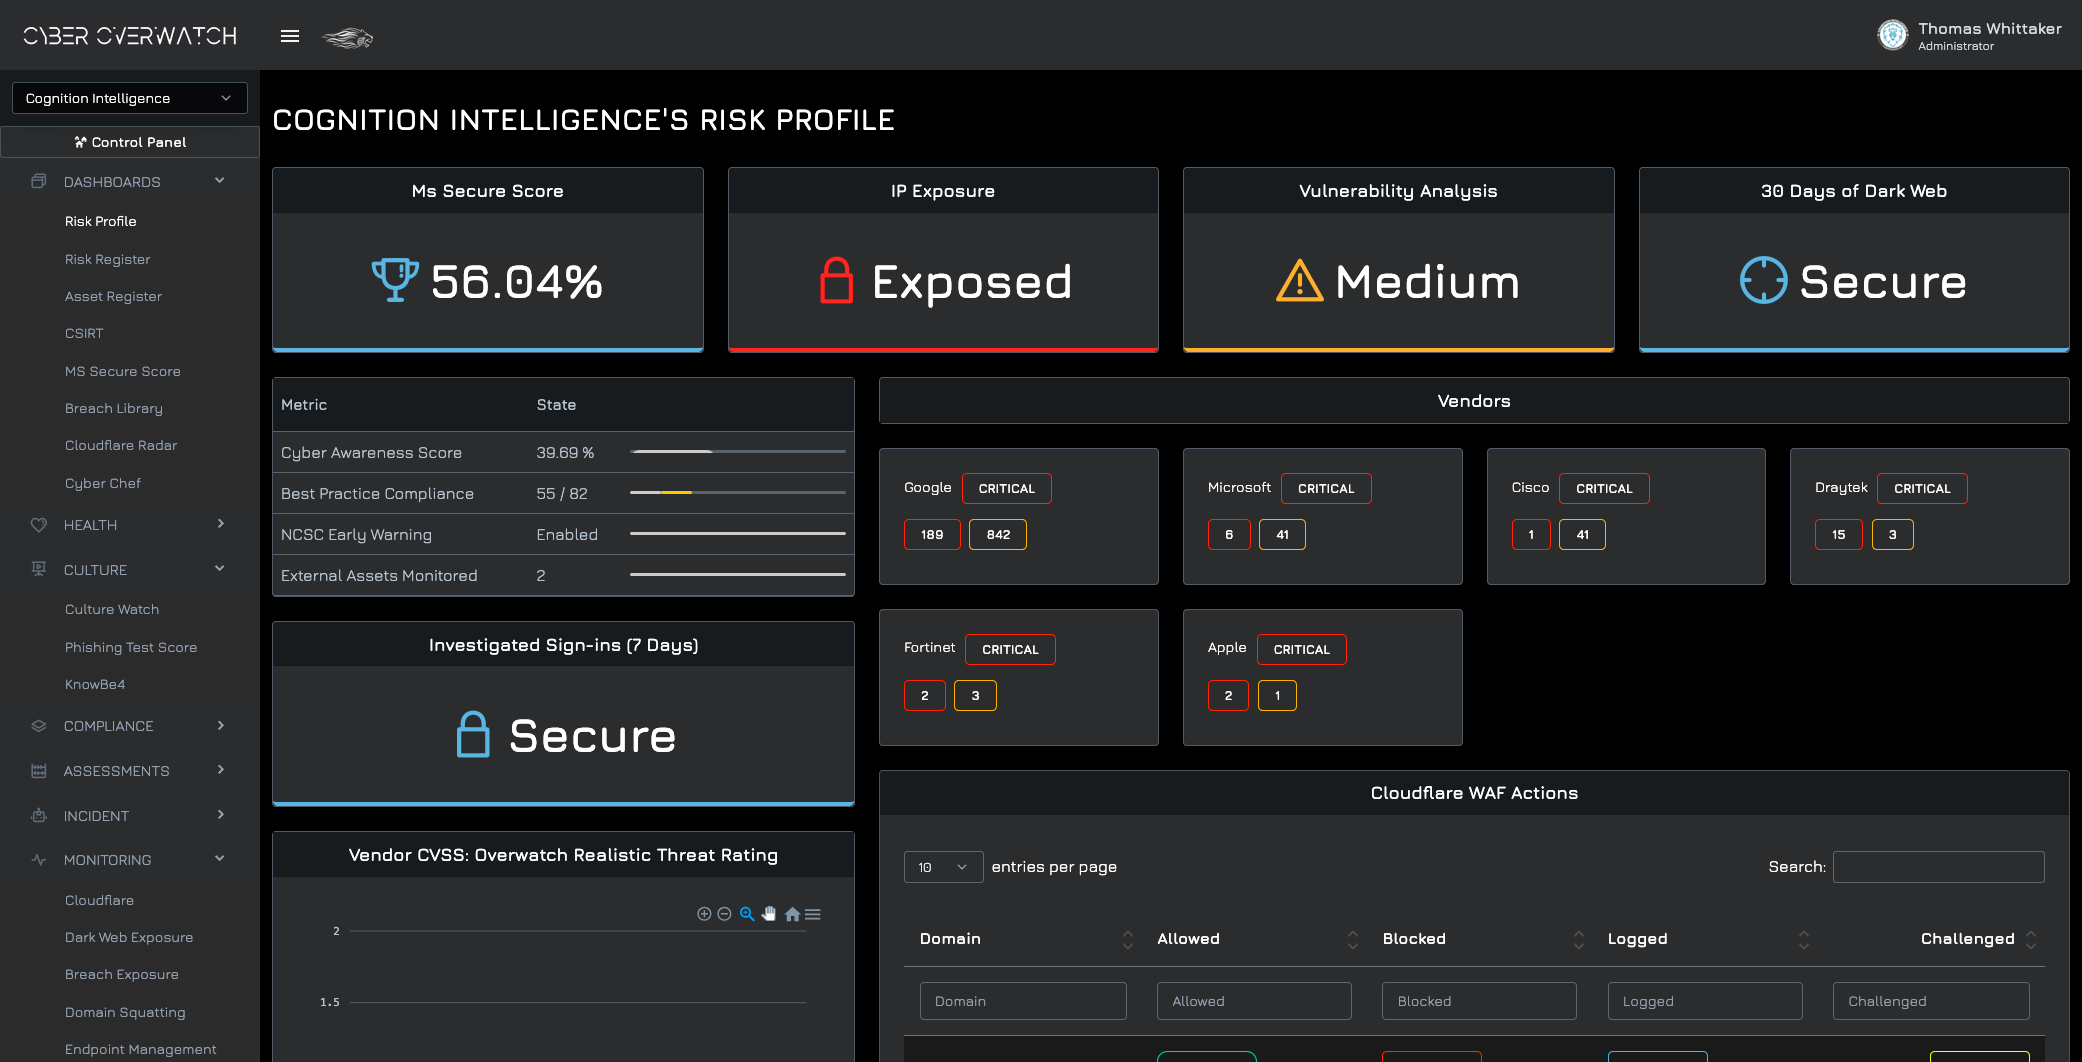The height and width of the screenshot is (1062, 2082).
Task: Open Phishing Test Score page
Action: (x=131, y=647)
